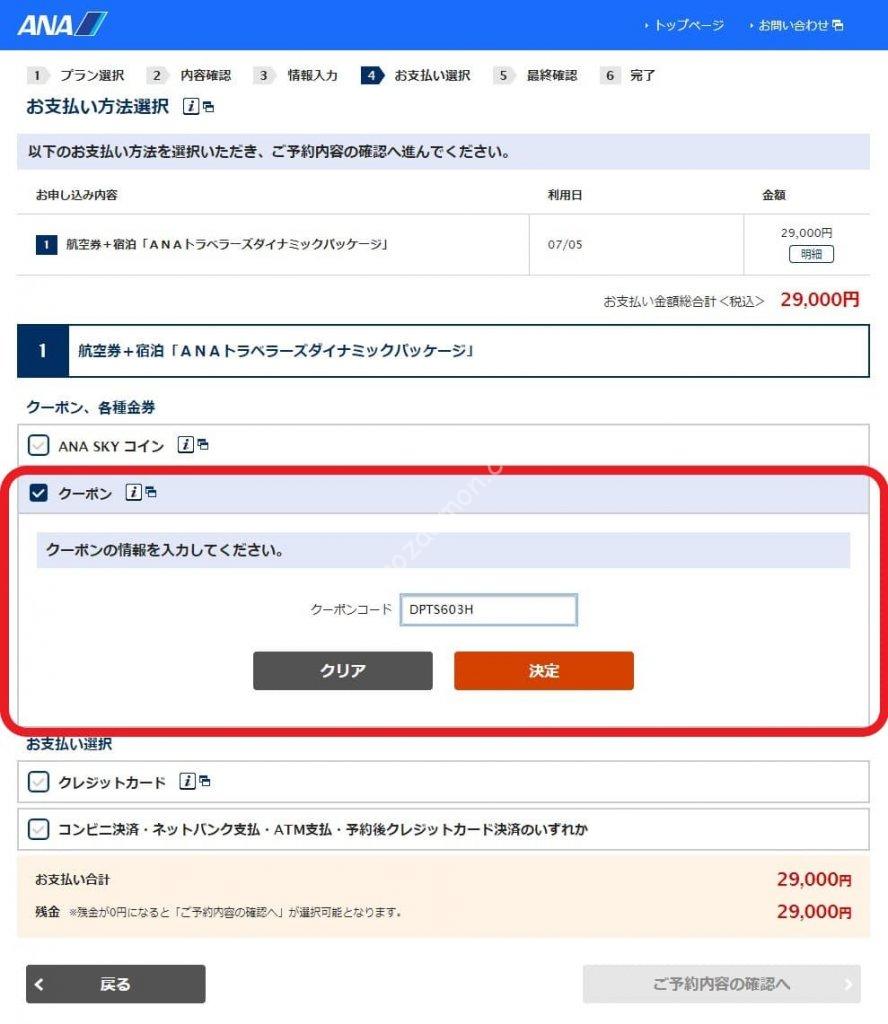Go to トップページ link
Image resolution: width=888 pixels, height=1024 pixels.
click(684, 25)
